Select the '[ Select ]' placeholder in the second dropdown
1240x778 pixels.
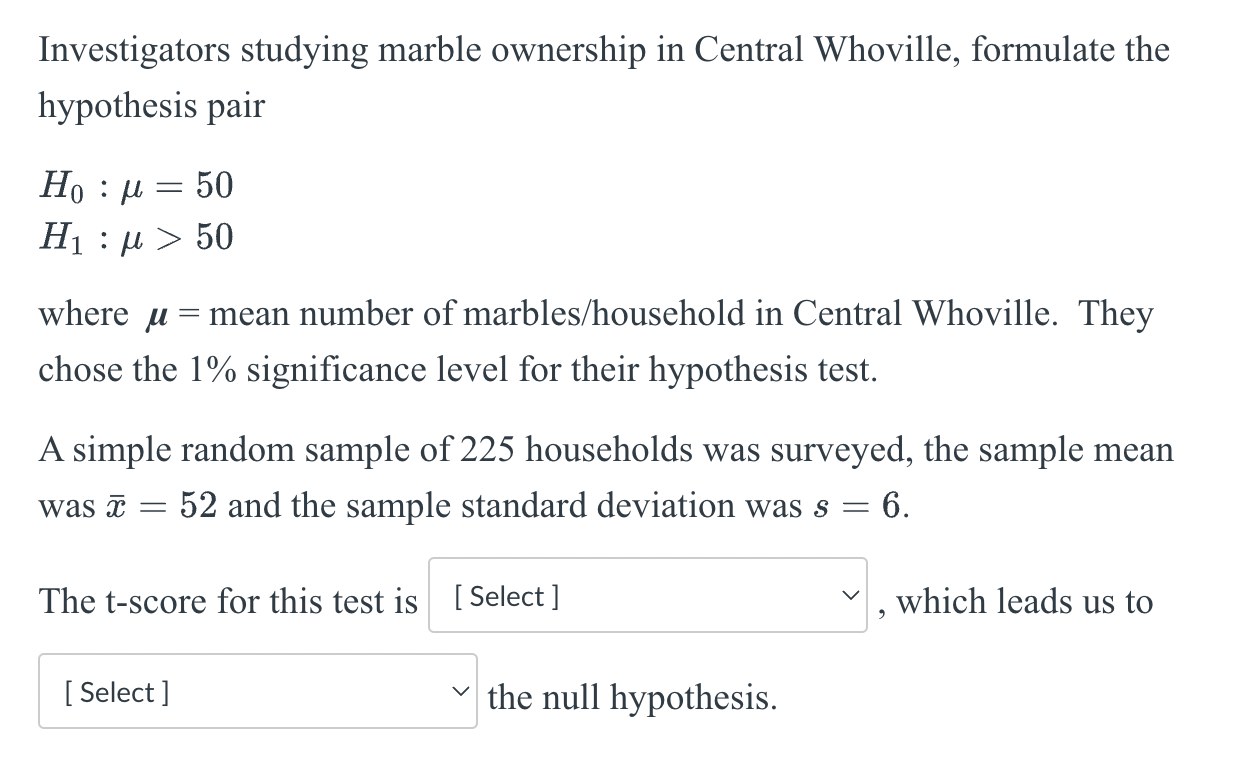click(116, 692)
